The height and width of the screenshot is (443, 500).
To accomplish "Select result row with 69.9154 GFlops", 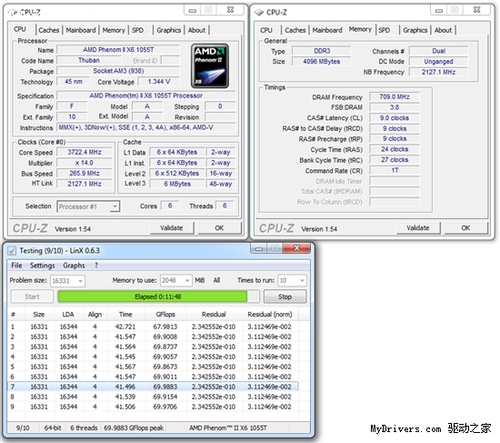I will click(x=153, y=397).
